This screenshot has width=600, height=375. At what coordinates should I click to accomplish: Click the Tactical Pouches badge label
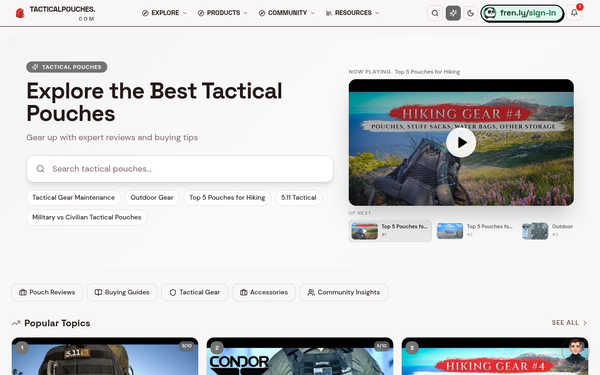pos(67,67)
